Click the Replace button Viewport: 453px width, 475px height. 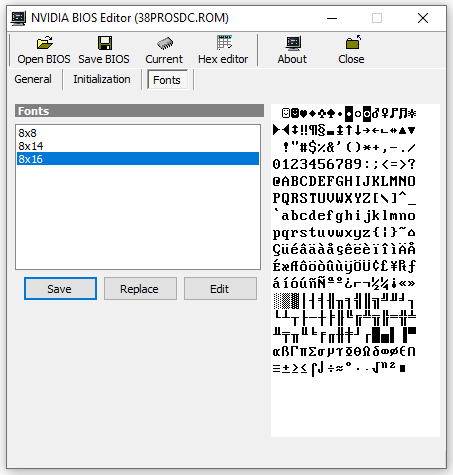[x=140, y=289]
